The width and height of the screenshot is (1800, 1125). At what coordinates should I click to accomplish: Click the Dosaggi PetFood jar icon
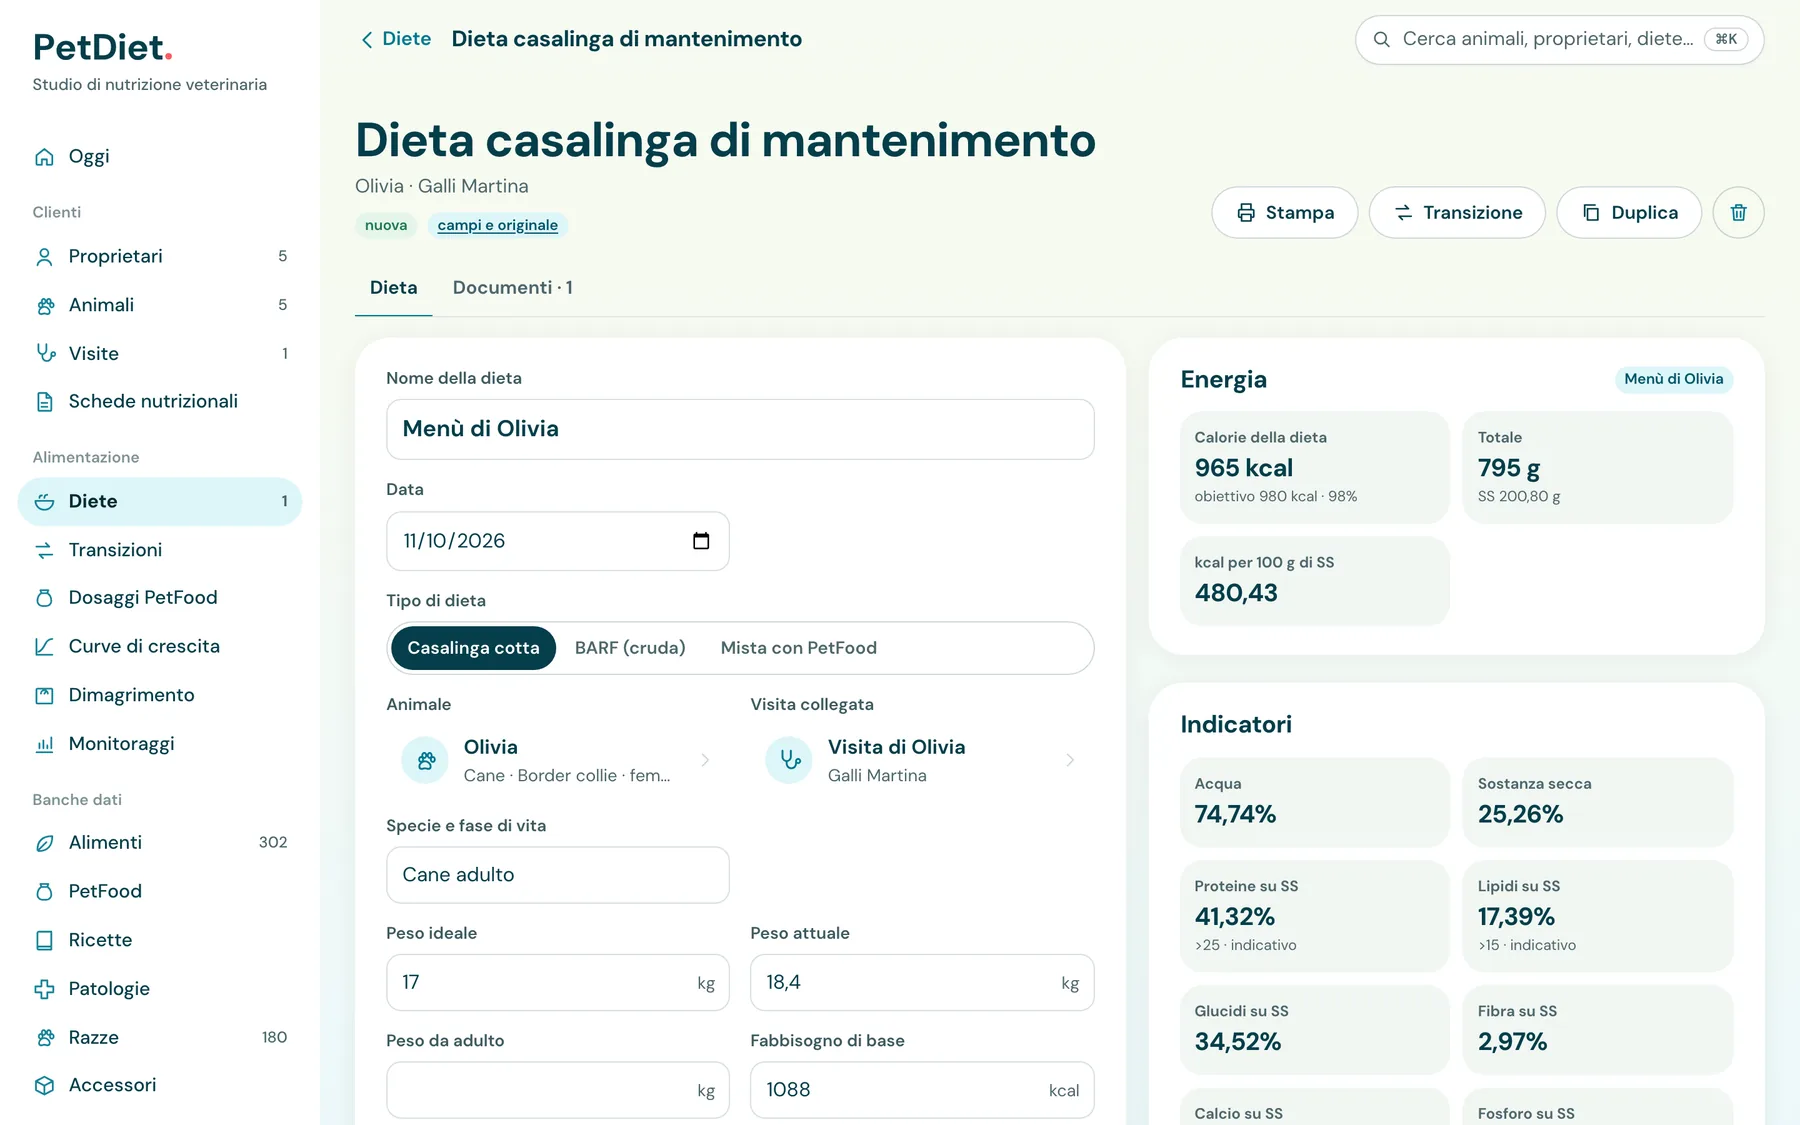(x=44, y=598)
